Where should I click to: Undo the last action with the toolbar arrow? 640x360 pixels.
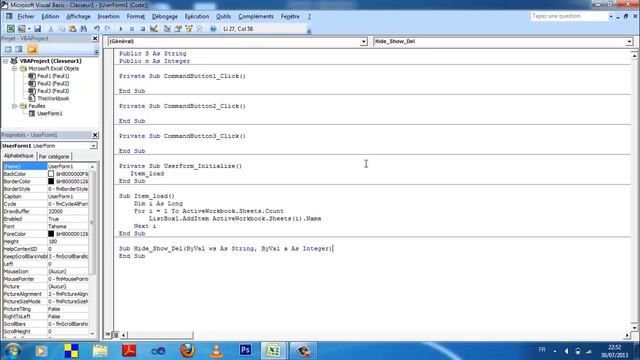pos(97,29)
